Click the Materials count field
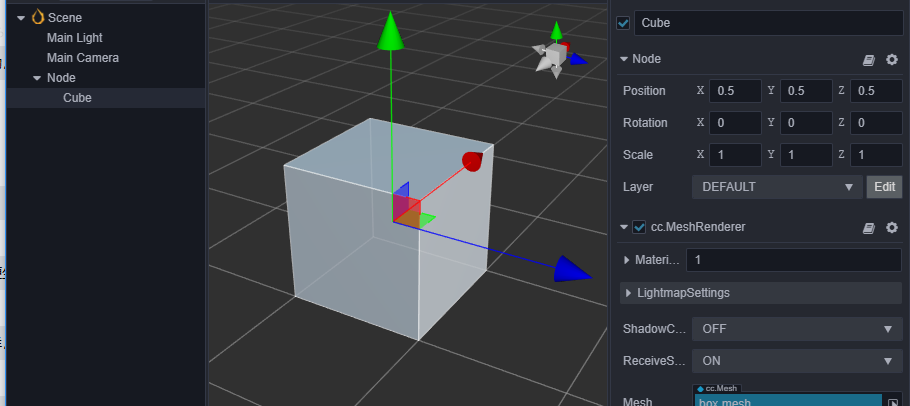 (794, 260)
